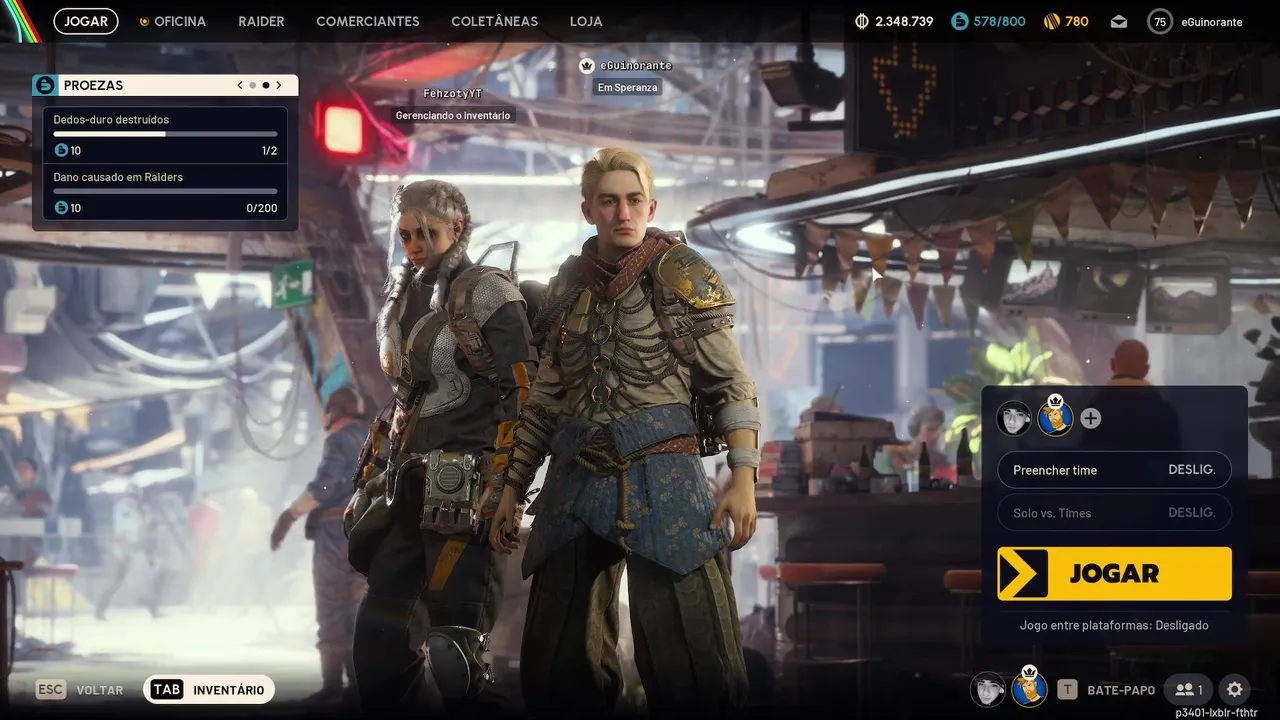Select the first Proezas page dot
The height and width of the screenshot is (720, 1280).
(253, 85)
